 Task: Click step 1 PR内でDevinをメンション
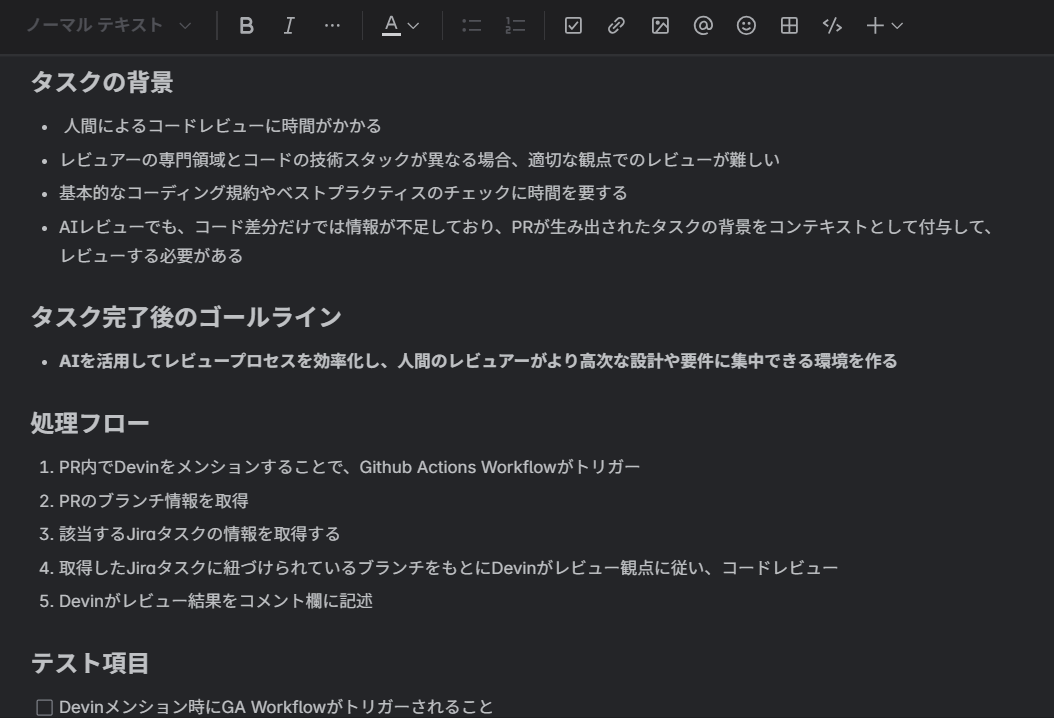point(350,467)
